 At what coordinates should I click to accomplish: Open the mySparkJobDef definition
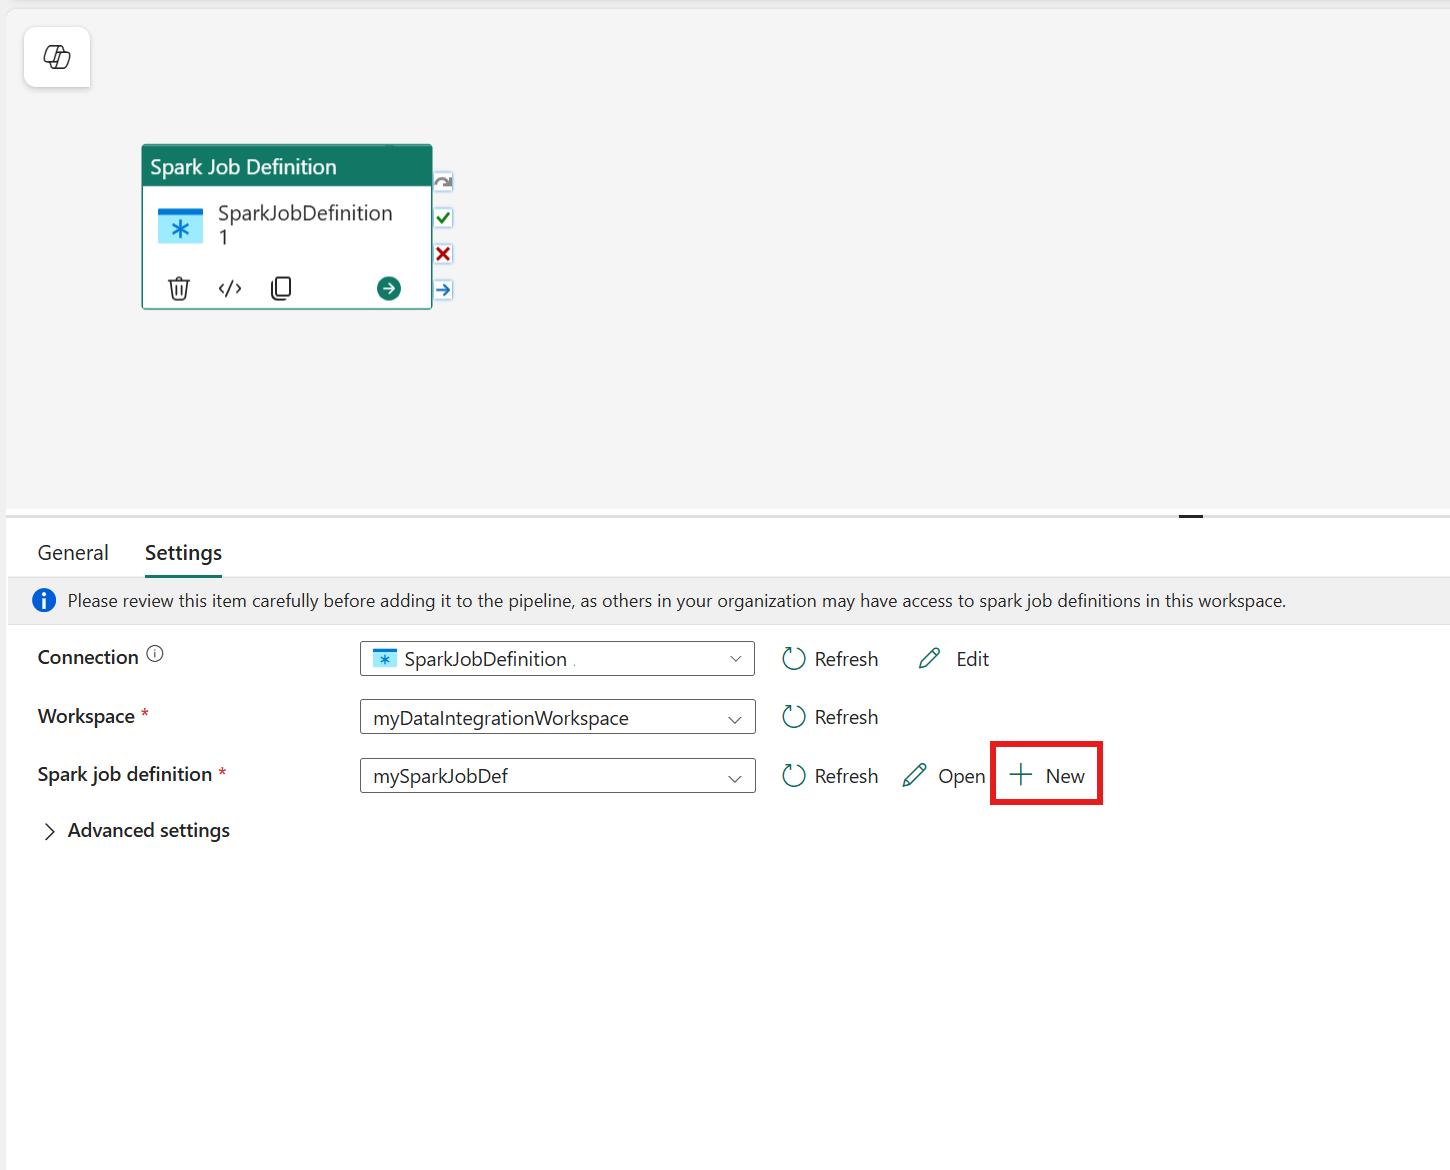[943, 776]
